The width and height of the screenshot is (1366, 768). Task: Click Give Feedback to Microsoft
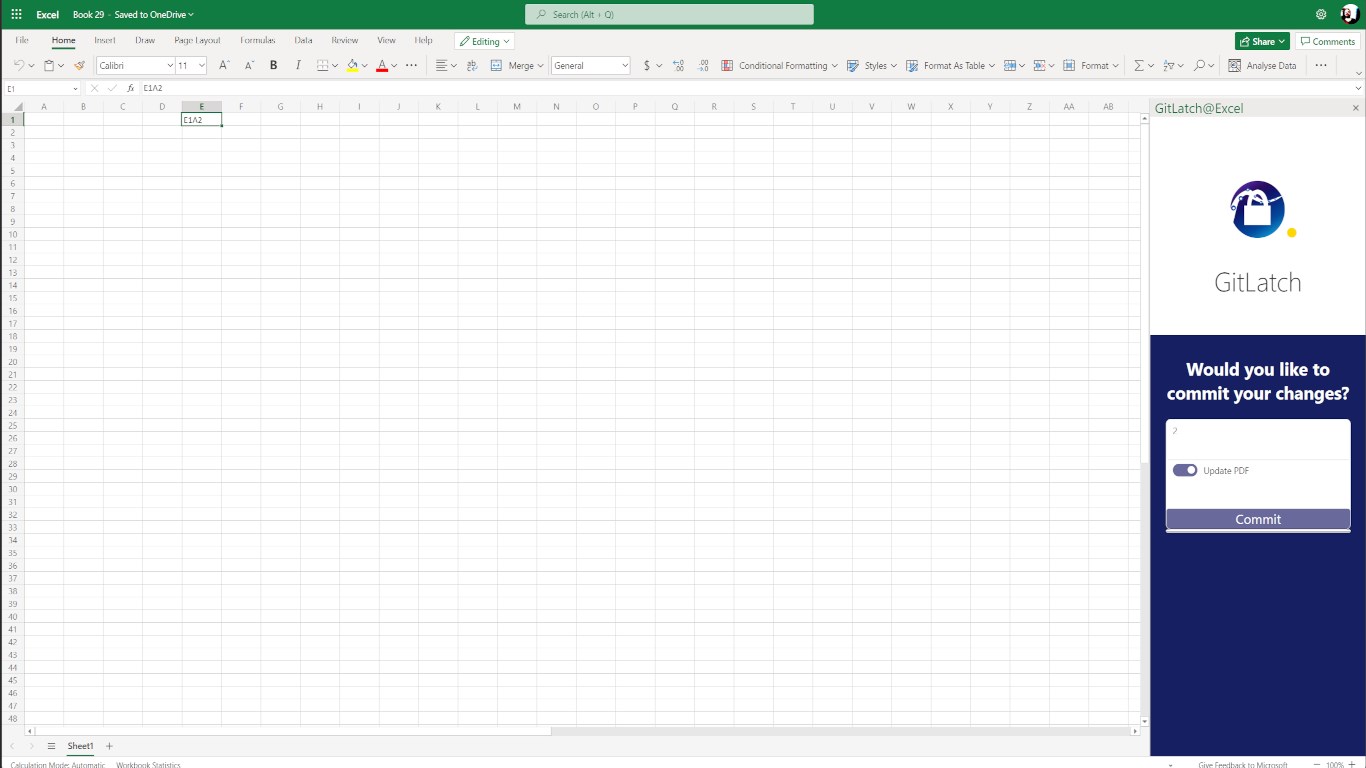pos(1243,764)
